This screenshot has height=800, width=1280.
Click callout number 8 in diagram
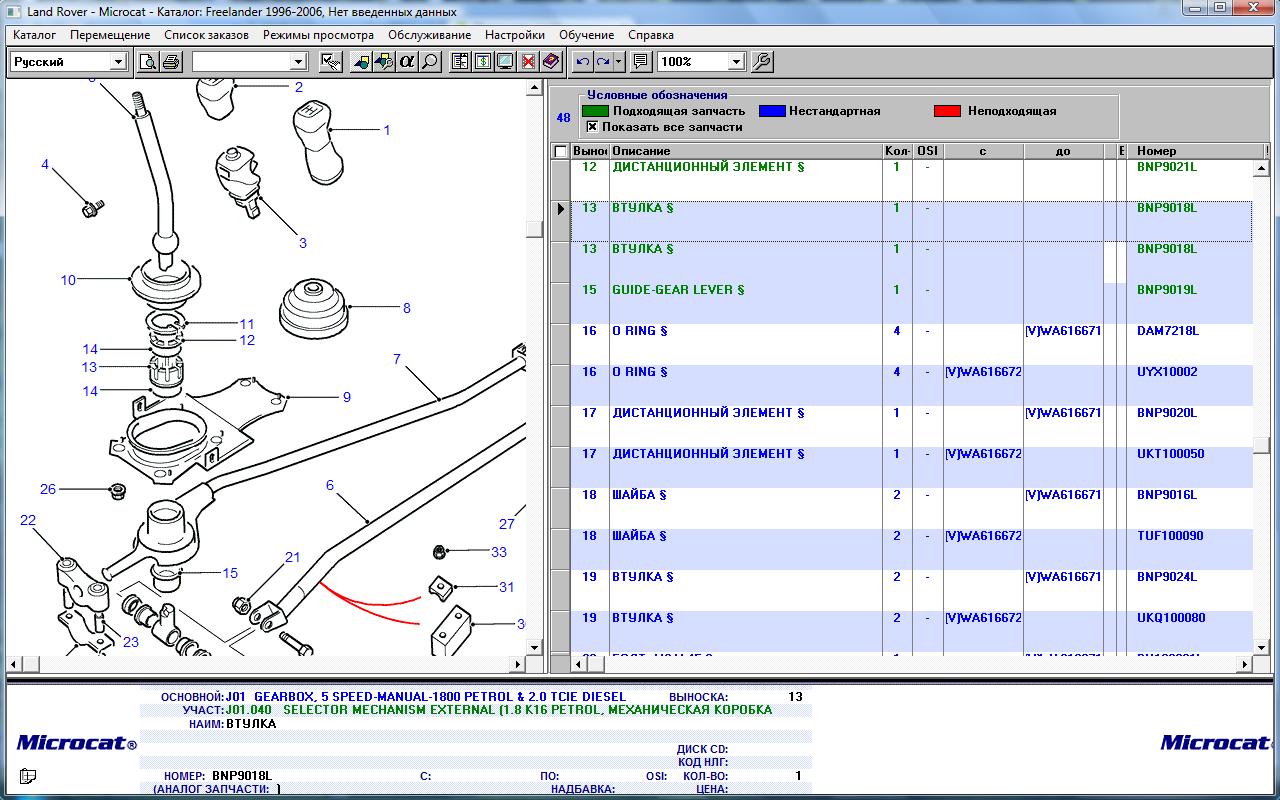pos(406,308)
